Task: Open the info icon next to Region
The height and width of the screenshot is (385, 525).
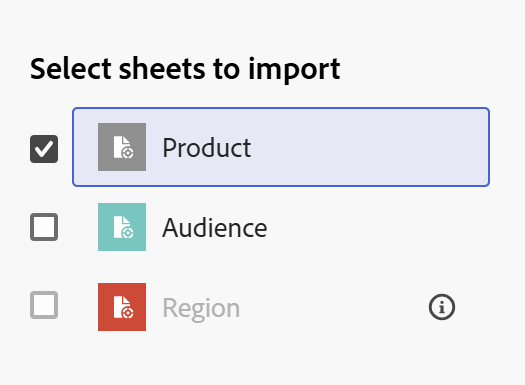Action: pyautogui.click(x=442, y=307)
